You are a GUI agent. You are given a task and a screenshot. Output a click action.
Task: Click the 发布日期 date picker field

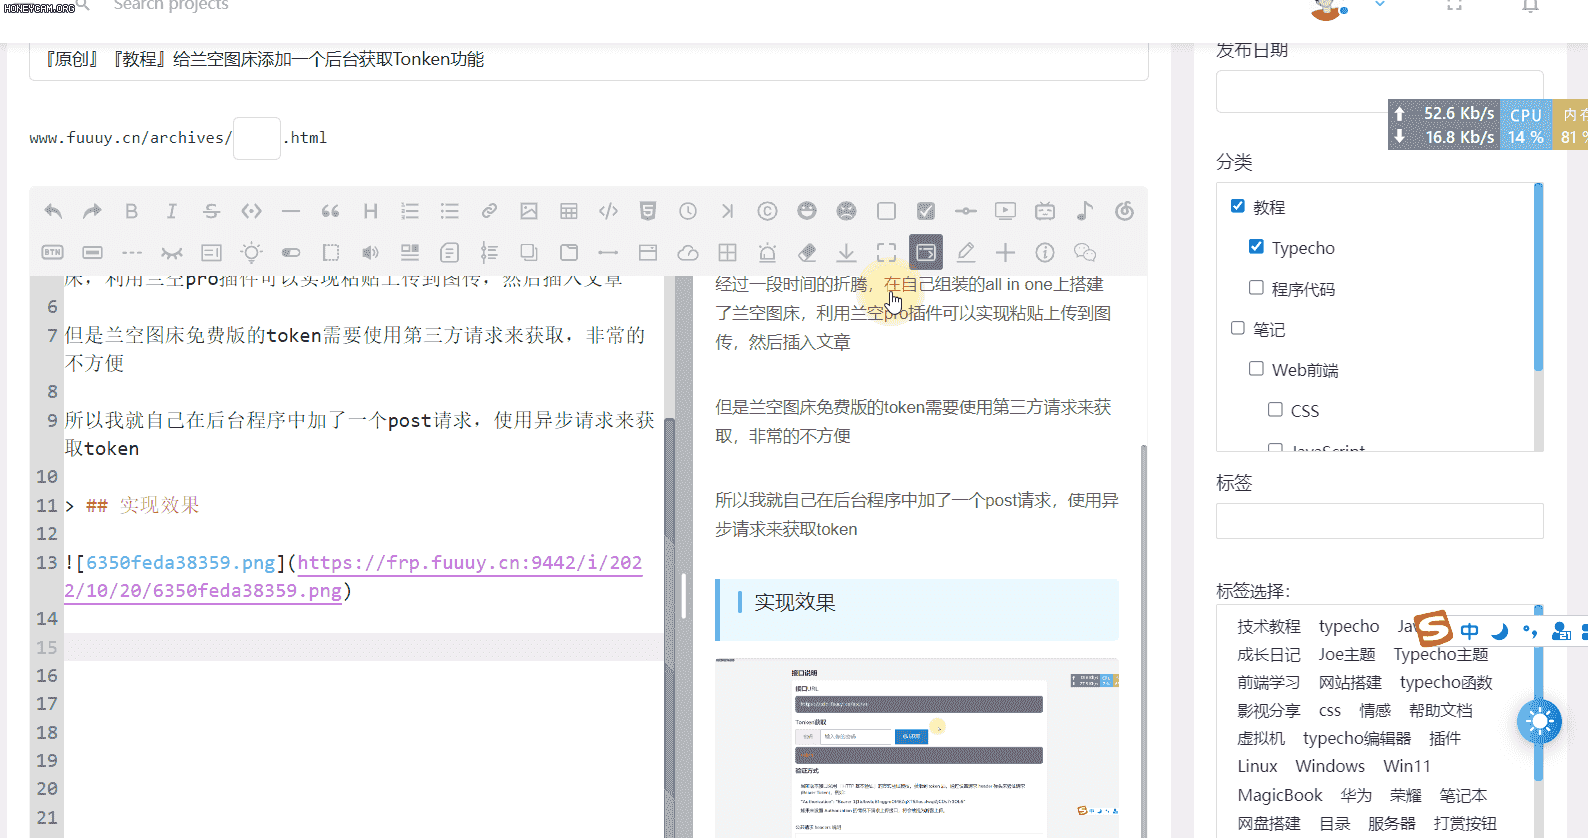[x=1379, y=92]
